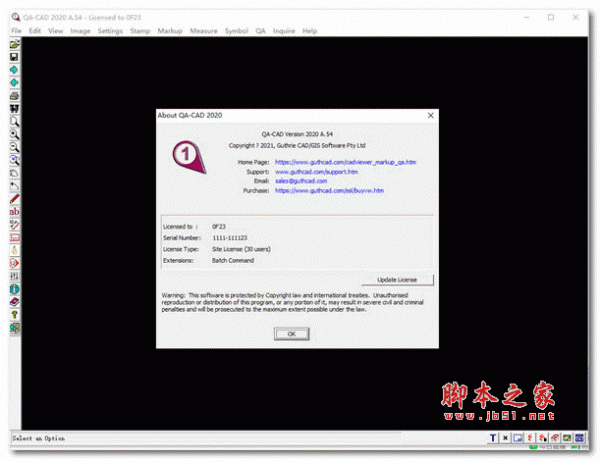Select the Zoom Out magnifier with minus

coord(15,147)
